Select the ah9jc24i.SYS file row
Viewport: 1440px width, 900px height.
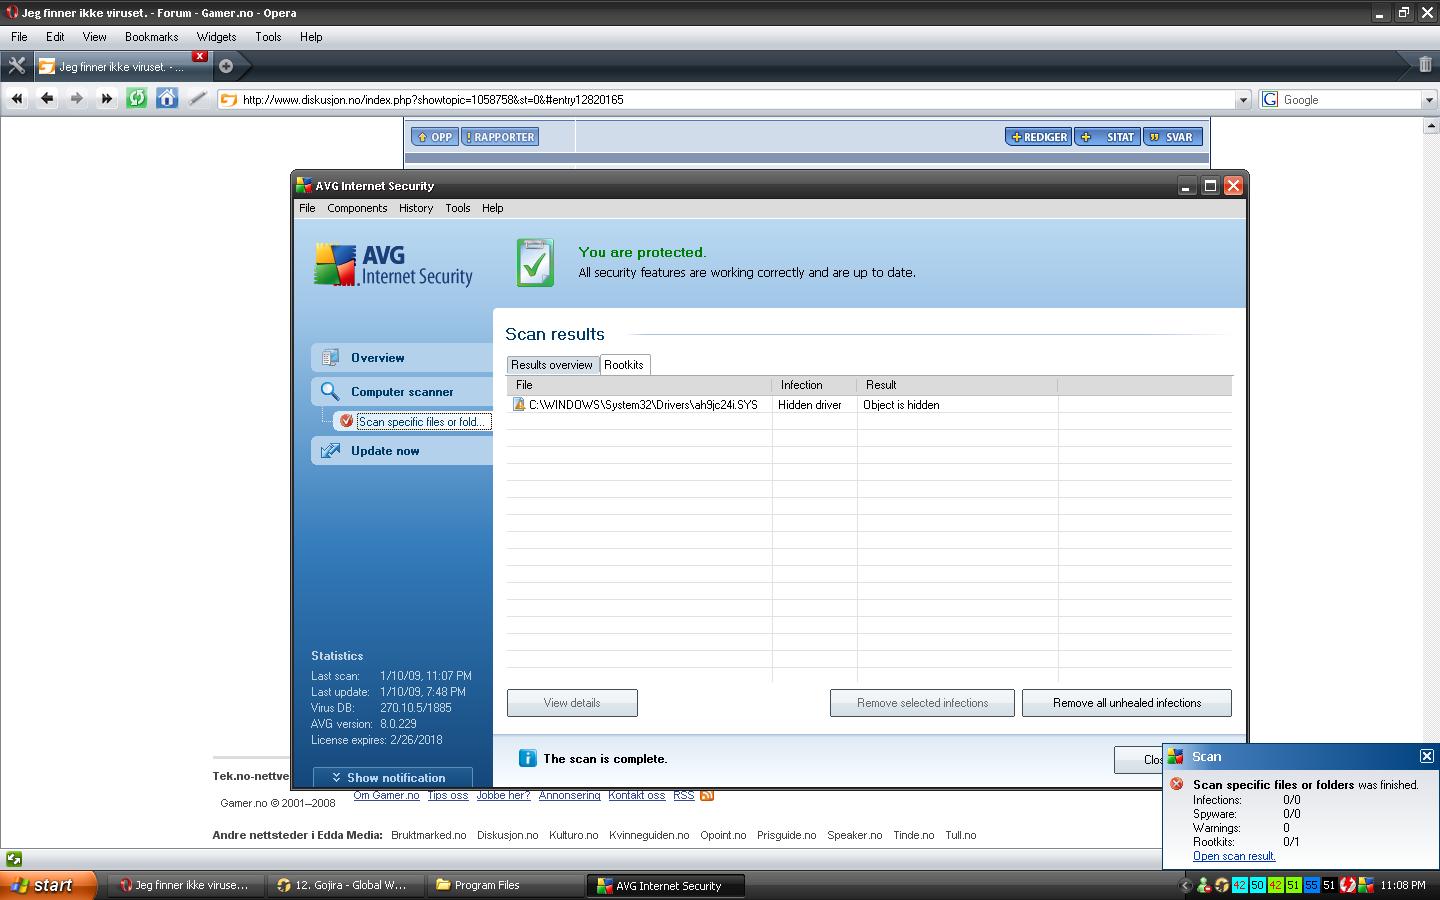click(x=869, y=405)
